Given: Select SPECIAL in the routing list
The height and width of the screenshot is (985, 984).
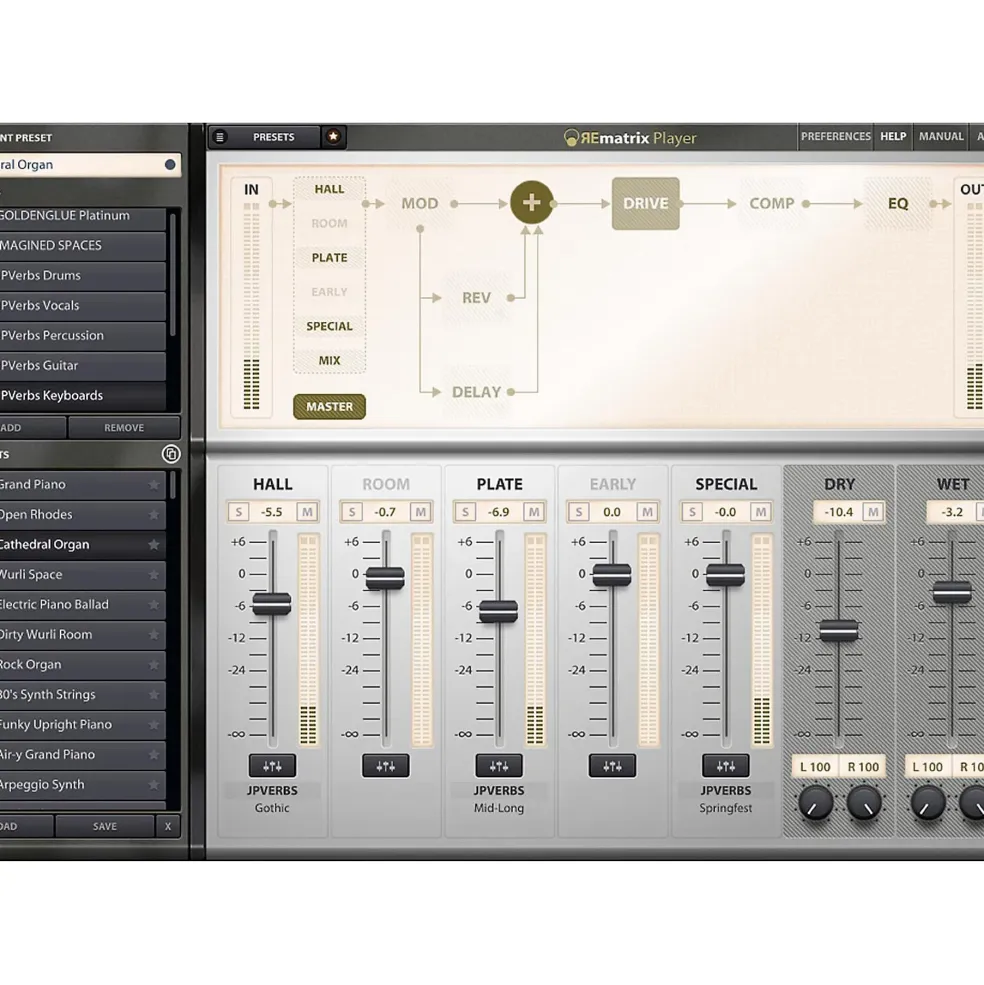Looking at the screenshot, I should [x=329, y=326].
